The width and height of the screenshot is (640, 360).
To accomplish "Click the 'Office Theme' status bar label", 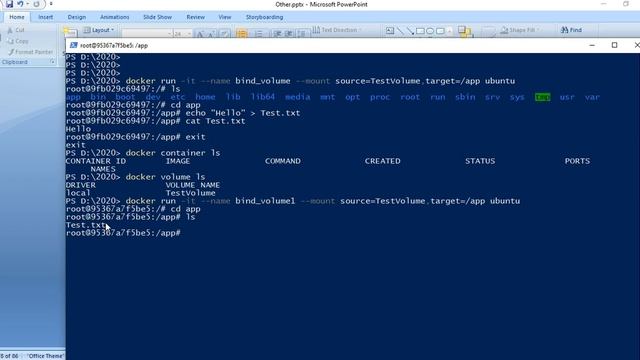I will pyautogui.click(x=46, y=356).
